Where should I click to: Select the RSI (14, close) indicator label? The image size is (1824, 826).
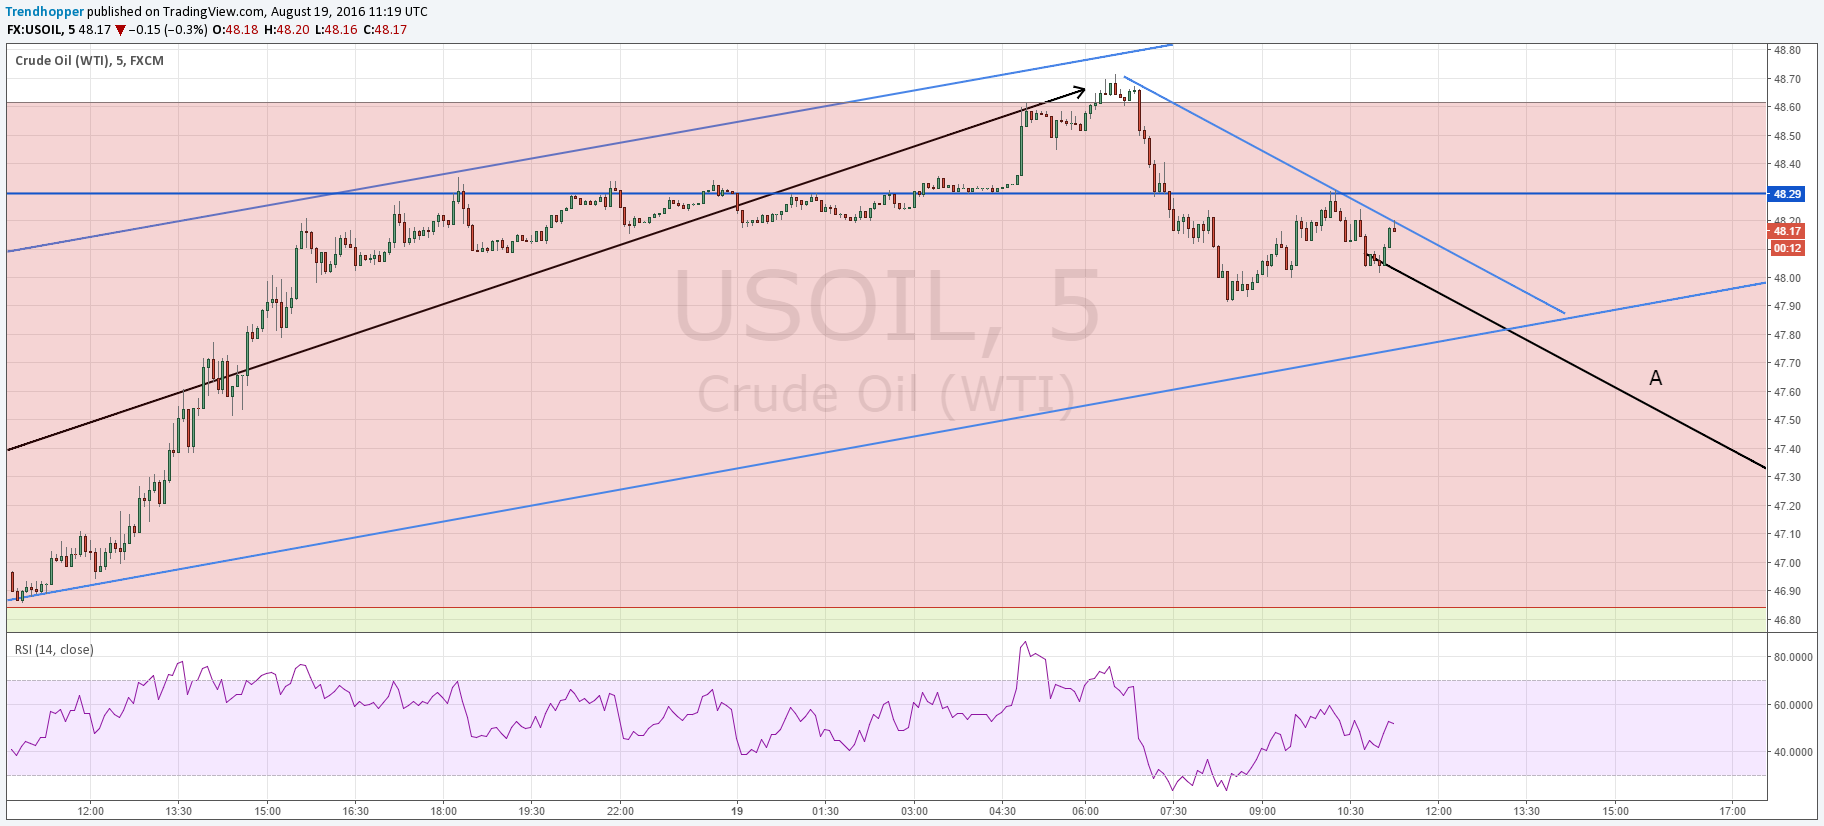pyautogui.click(x=54, y=650)
